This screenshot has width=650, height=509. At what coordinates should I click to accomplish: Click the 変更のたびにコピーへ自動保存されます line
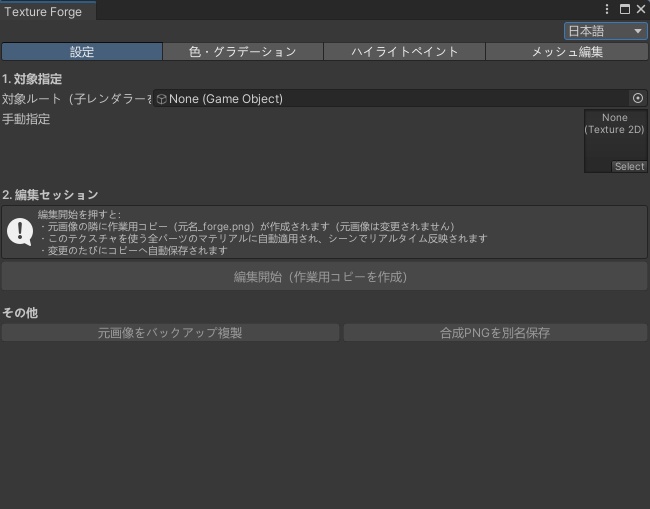tap(134, 250)
